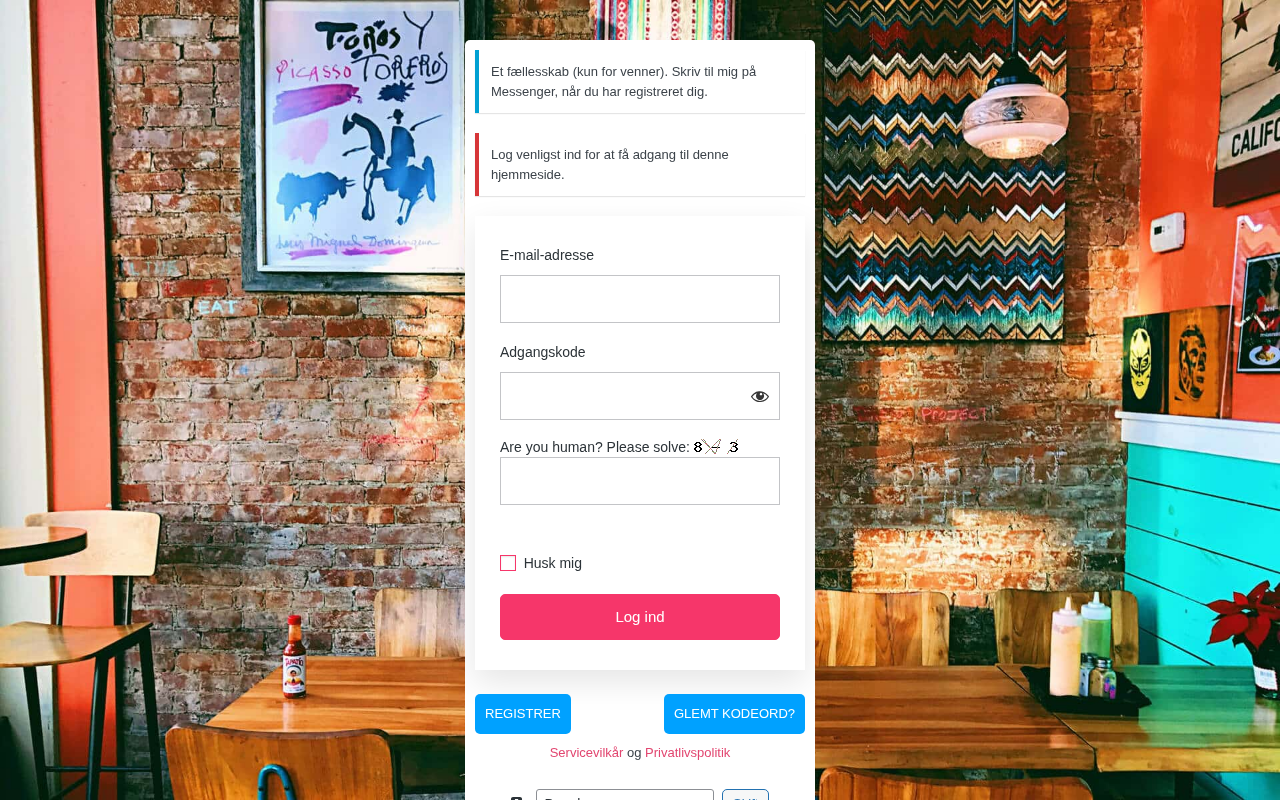Submit the form with Log ind

pos(640,617)
